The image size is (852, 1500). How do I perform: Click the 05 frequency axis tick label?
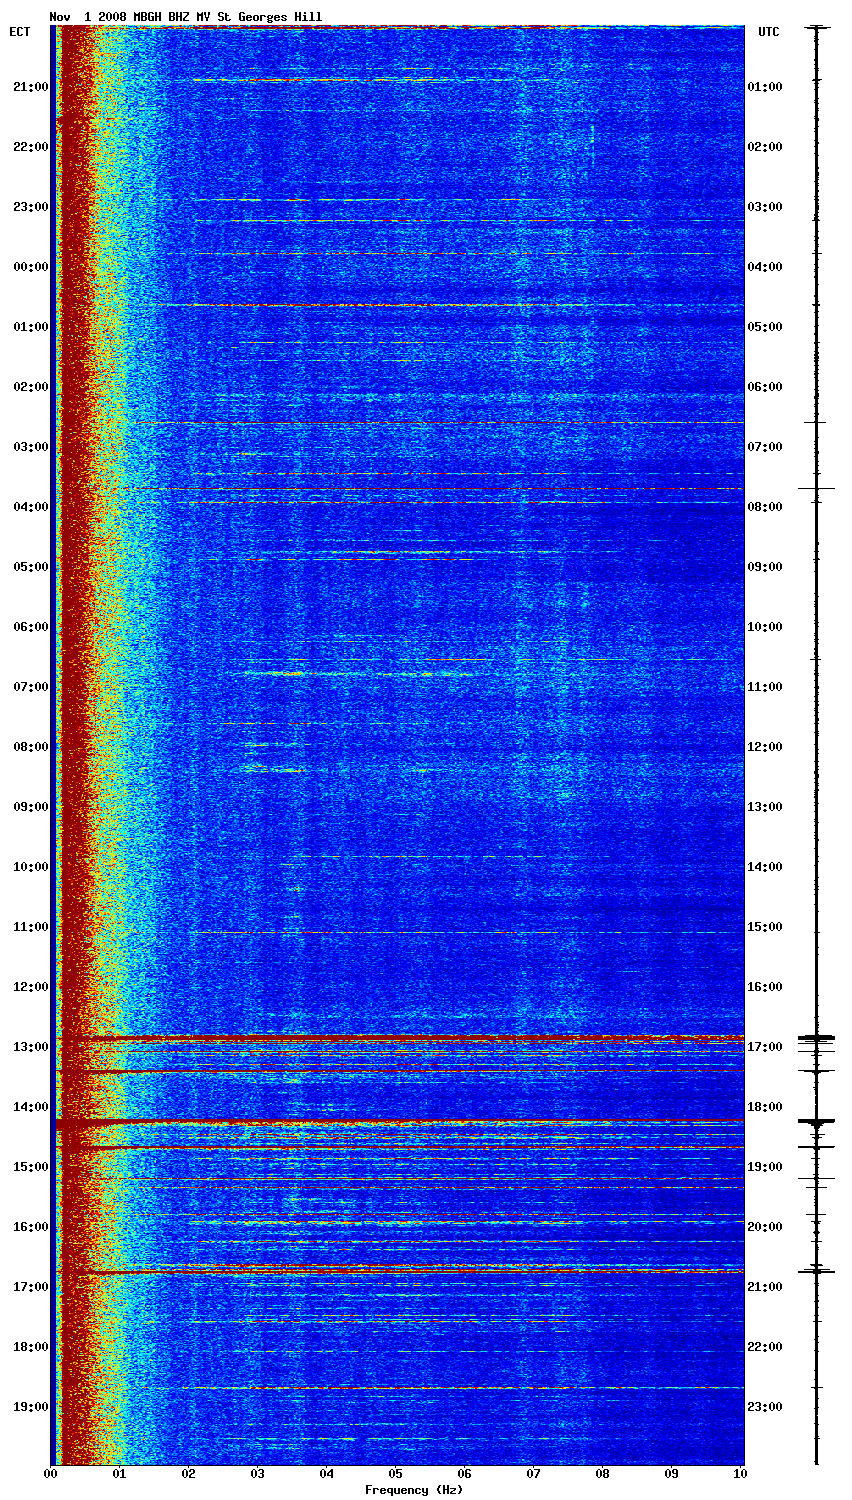396,1474
